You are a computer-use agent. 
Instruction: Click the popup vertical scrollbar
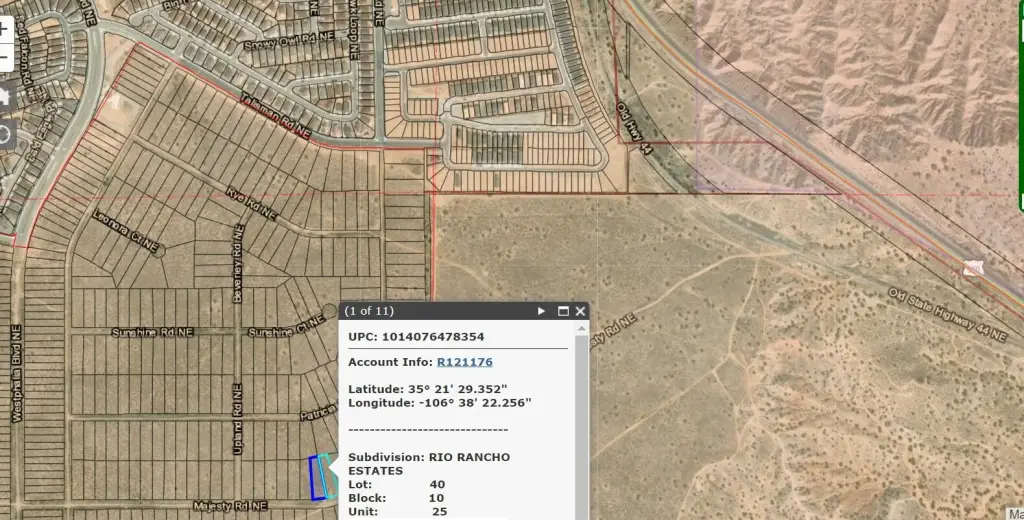[582, 420]
